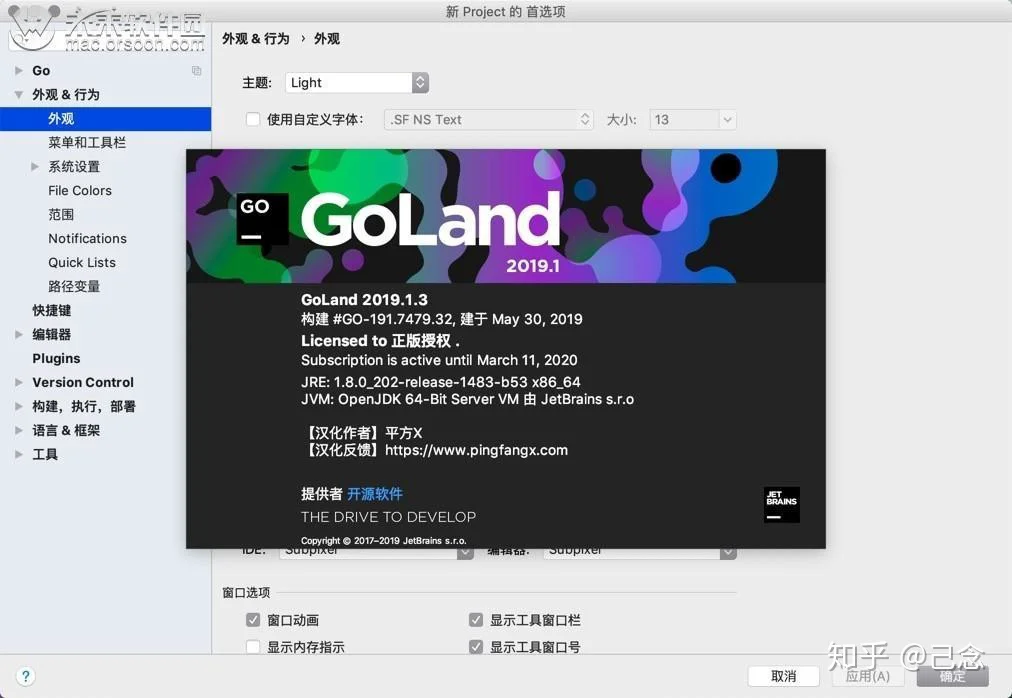Select the Go tree item

41,70
